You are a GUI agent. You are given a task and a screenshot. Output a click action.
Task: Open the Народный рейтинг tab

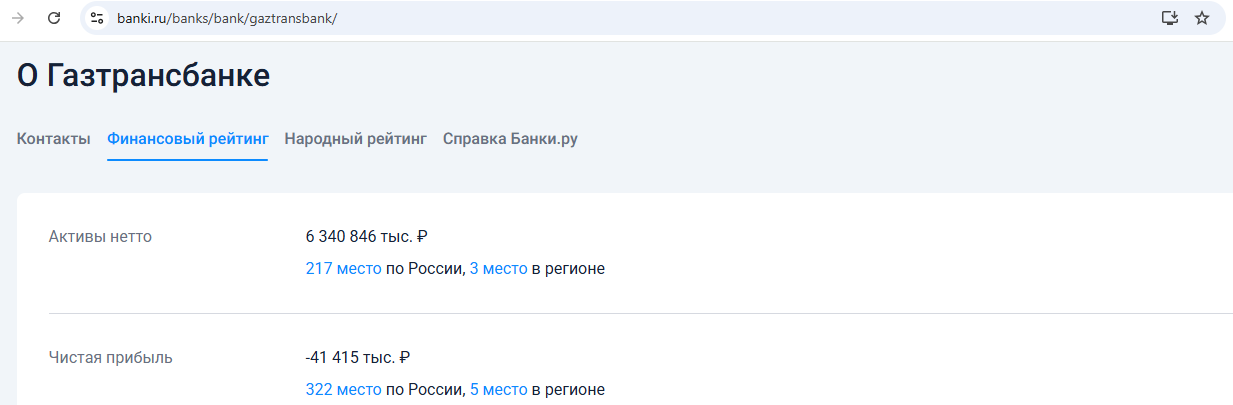[x=356, y=139]
